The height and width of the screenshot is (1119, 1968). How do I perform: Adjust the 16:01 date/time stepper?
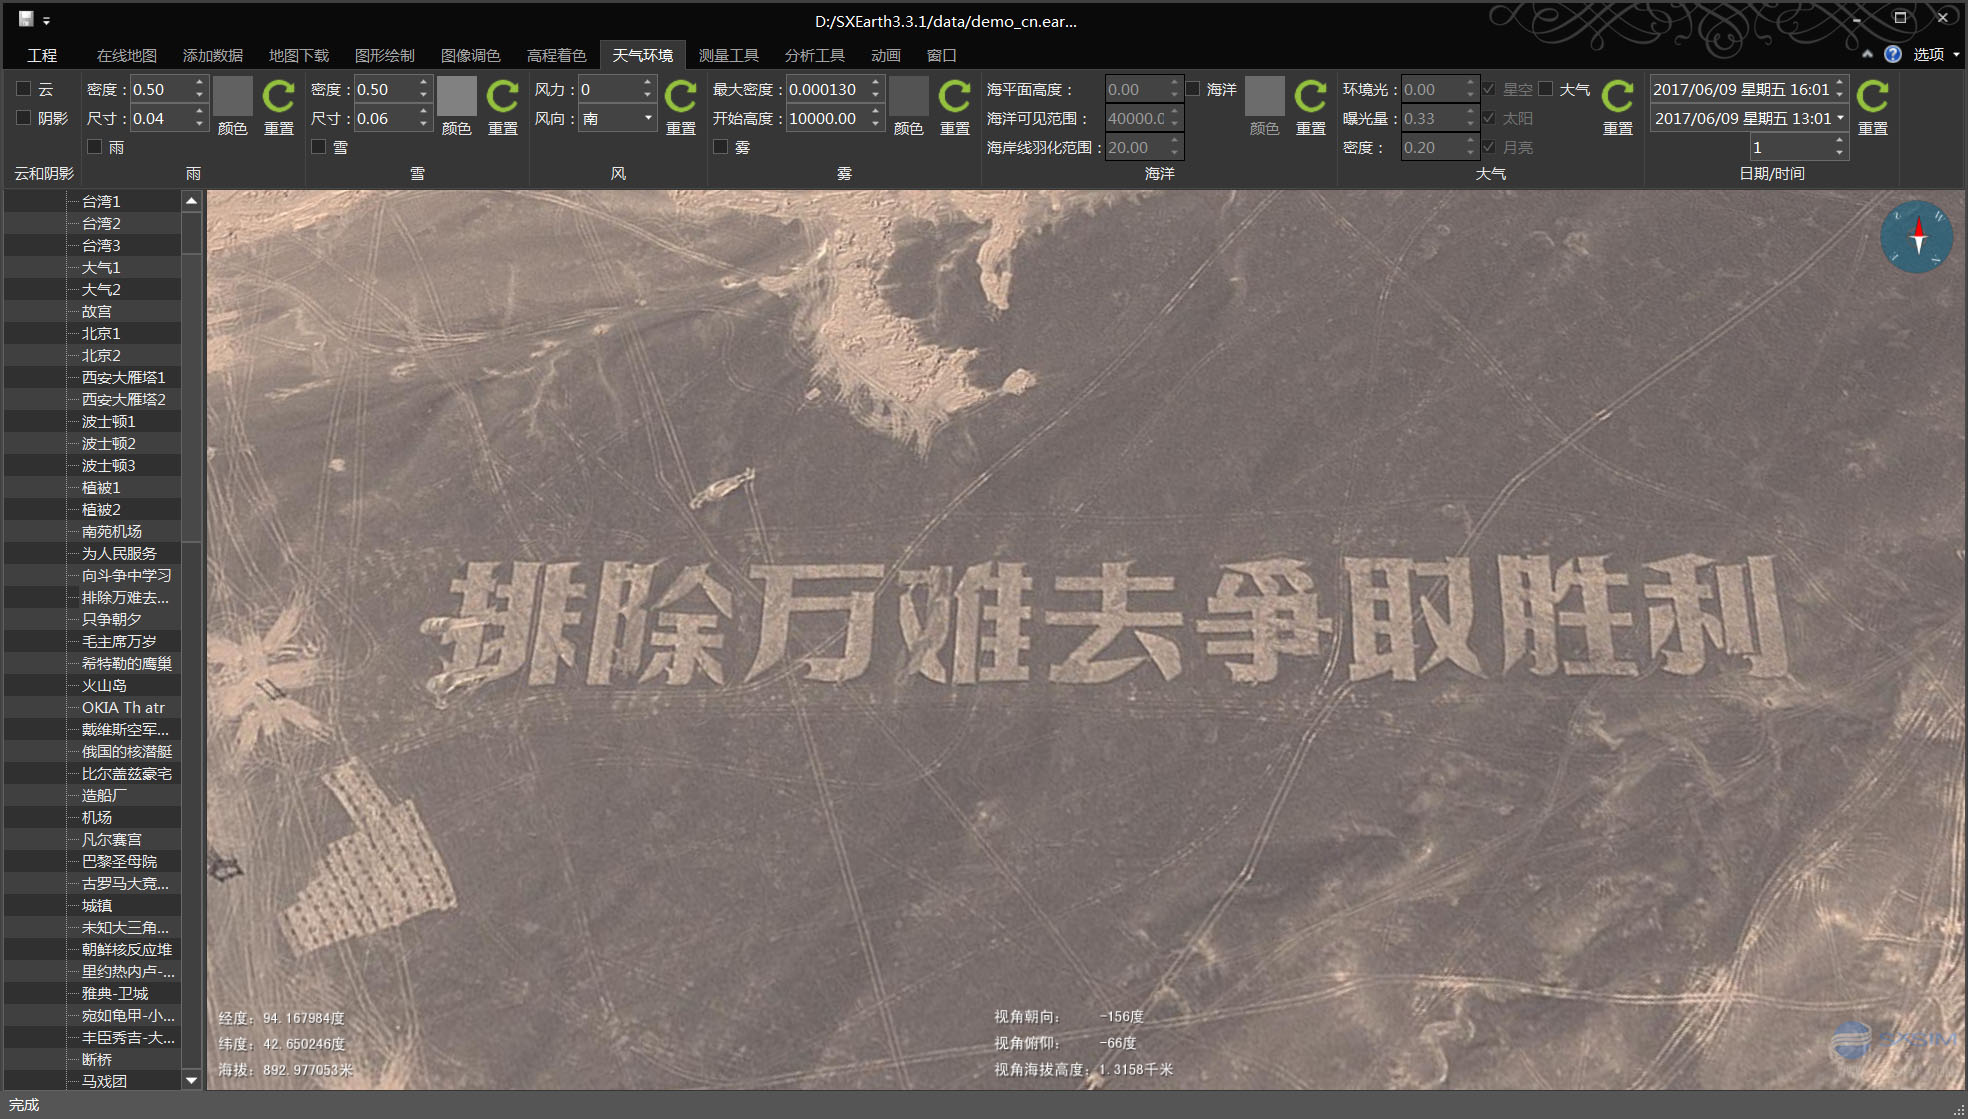pos(1840,89)
